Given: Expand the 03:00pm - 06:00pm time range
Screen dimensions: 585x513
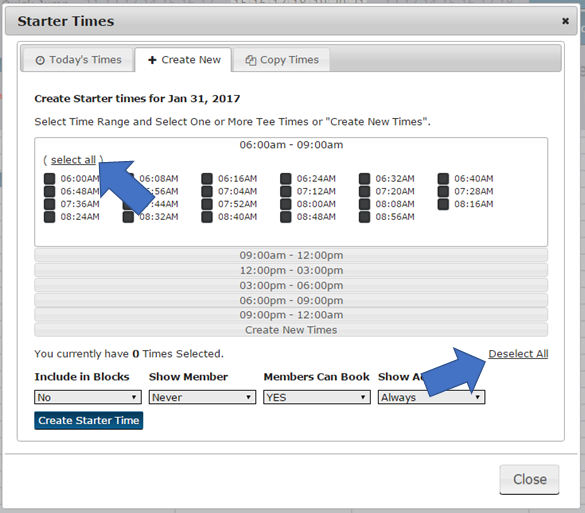Looking at the screenshot, I should tap(291, 285).
